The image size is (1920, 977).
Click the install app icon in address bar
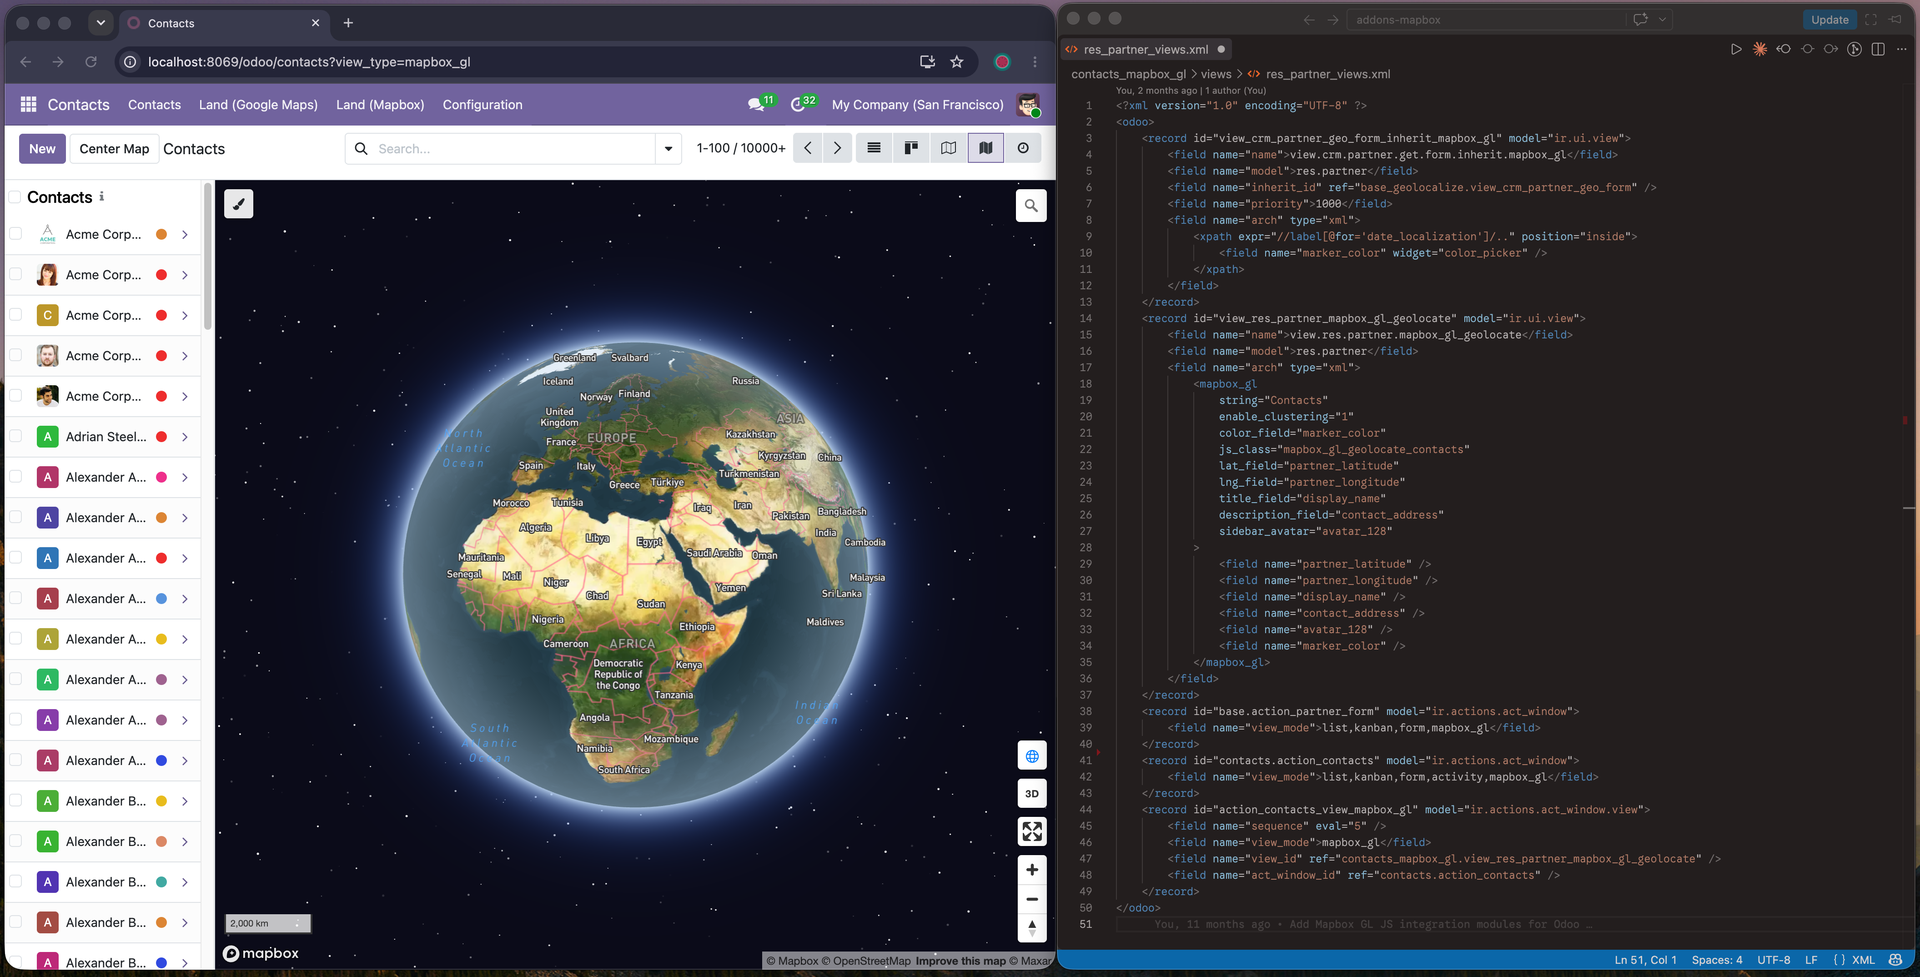pyautogui.click(x=927, y=62)
